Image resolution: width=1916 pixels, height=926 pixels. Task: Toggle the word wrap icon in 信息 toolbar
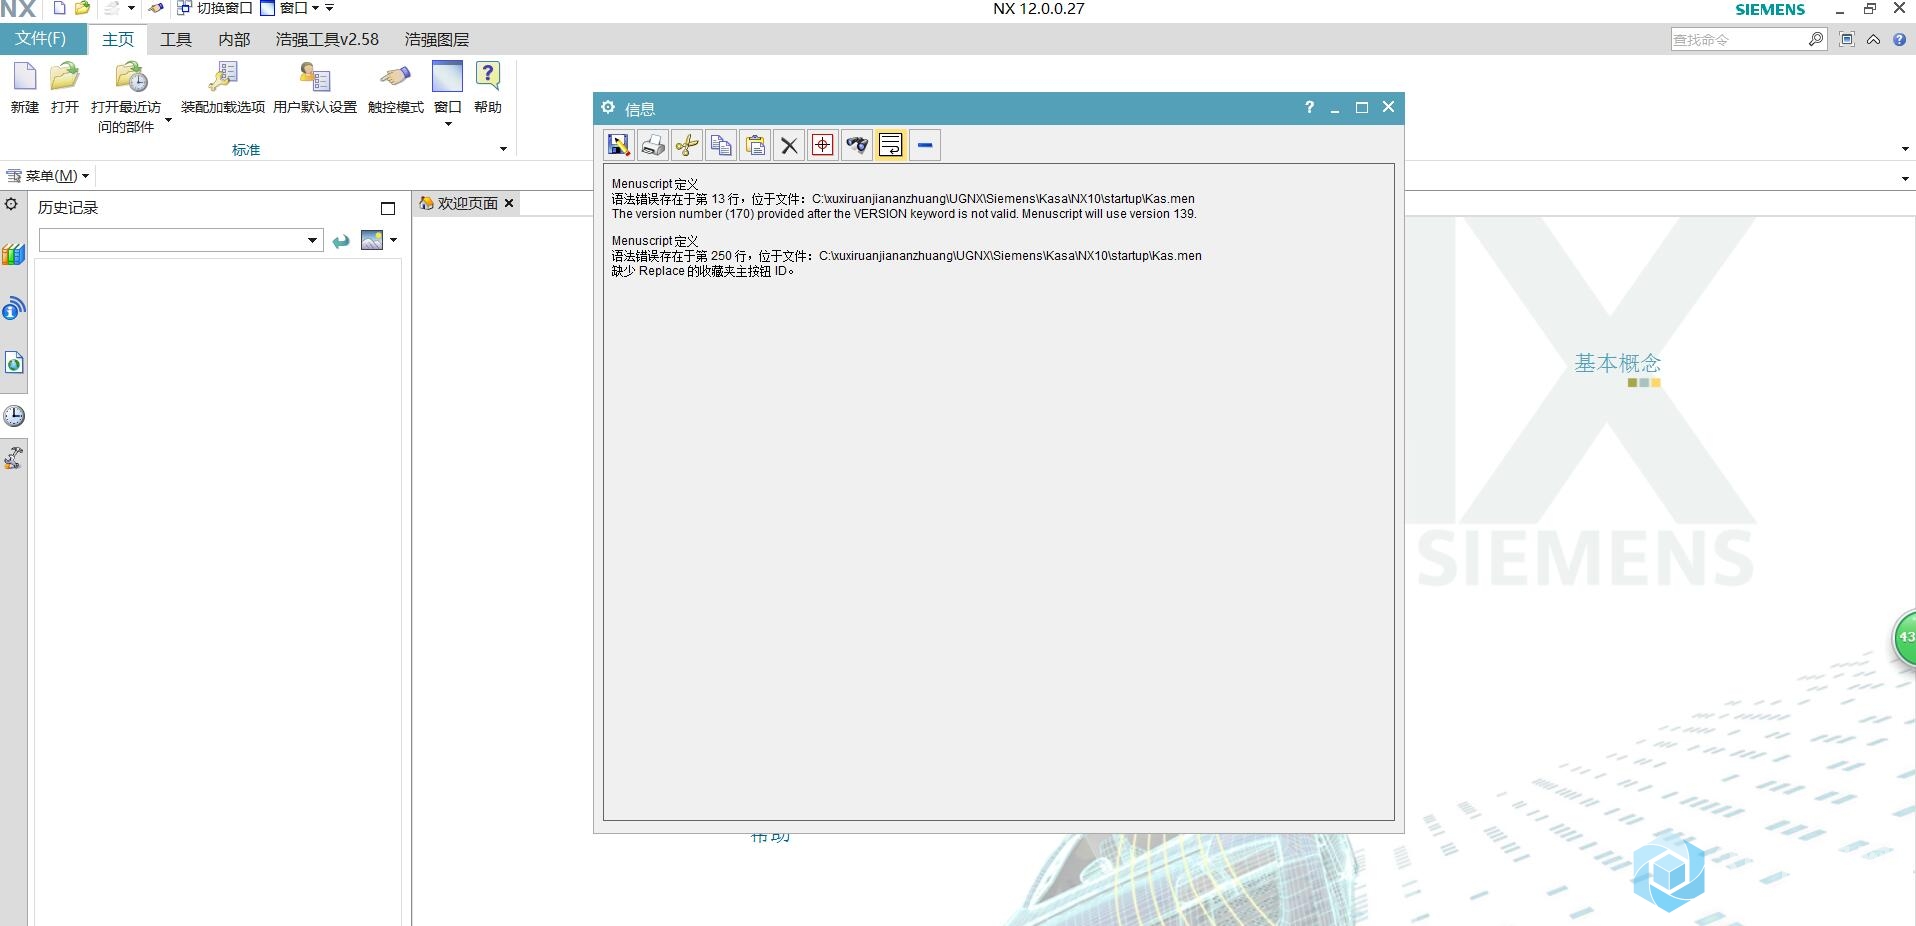pos(891,145)
